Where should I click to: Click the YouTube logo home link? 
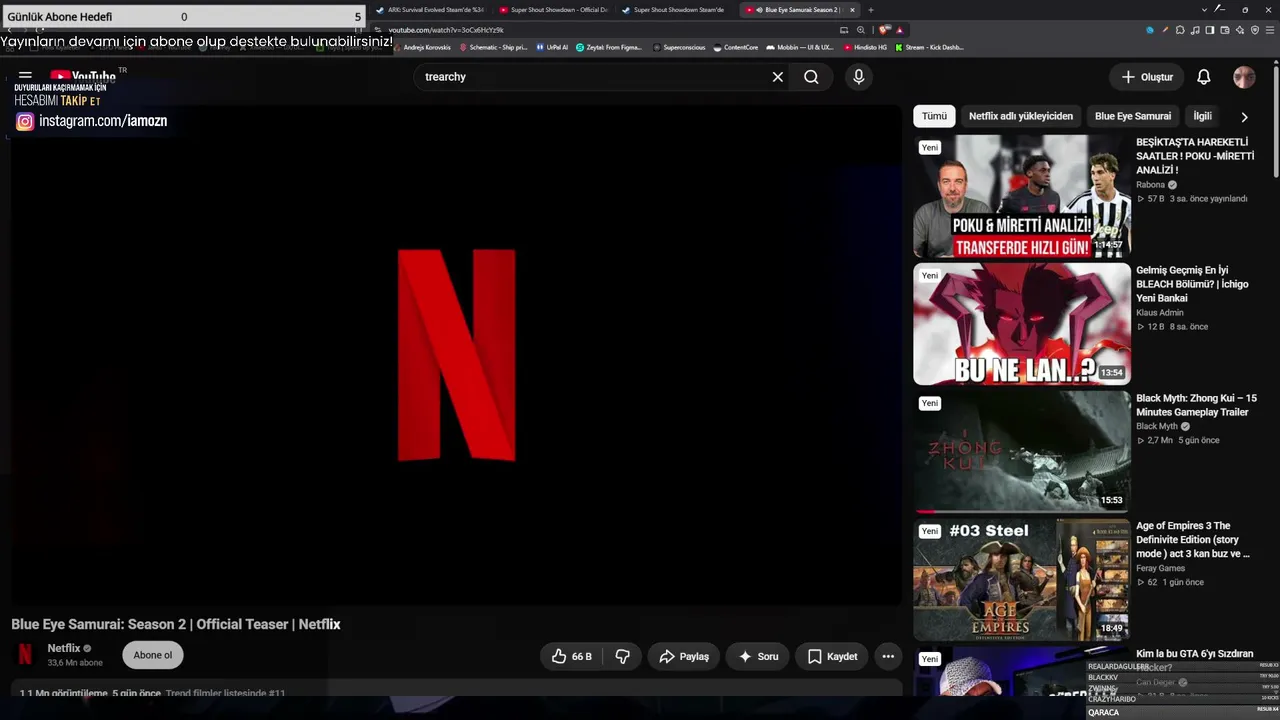pos(83,75)
